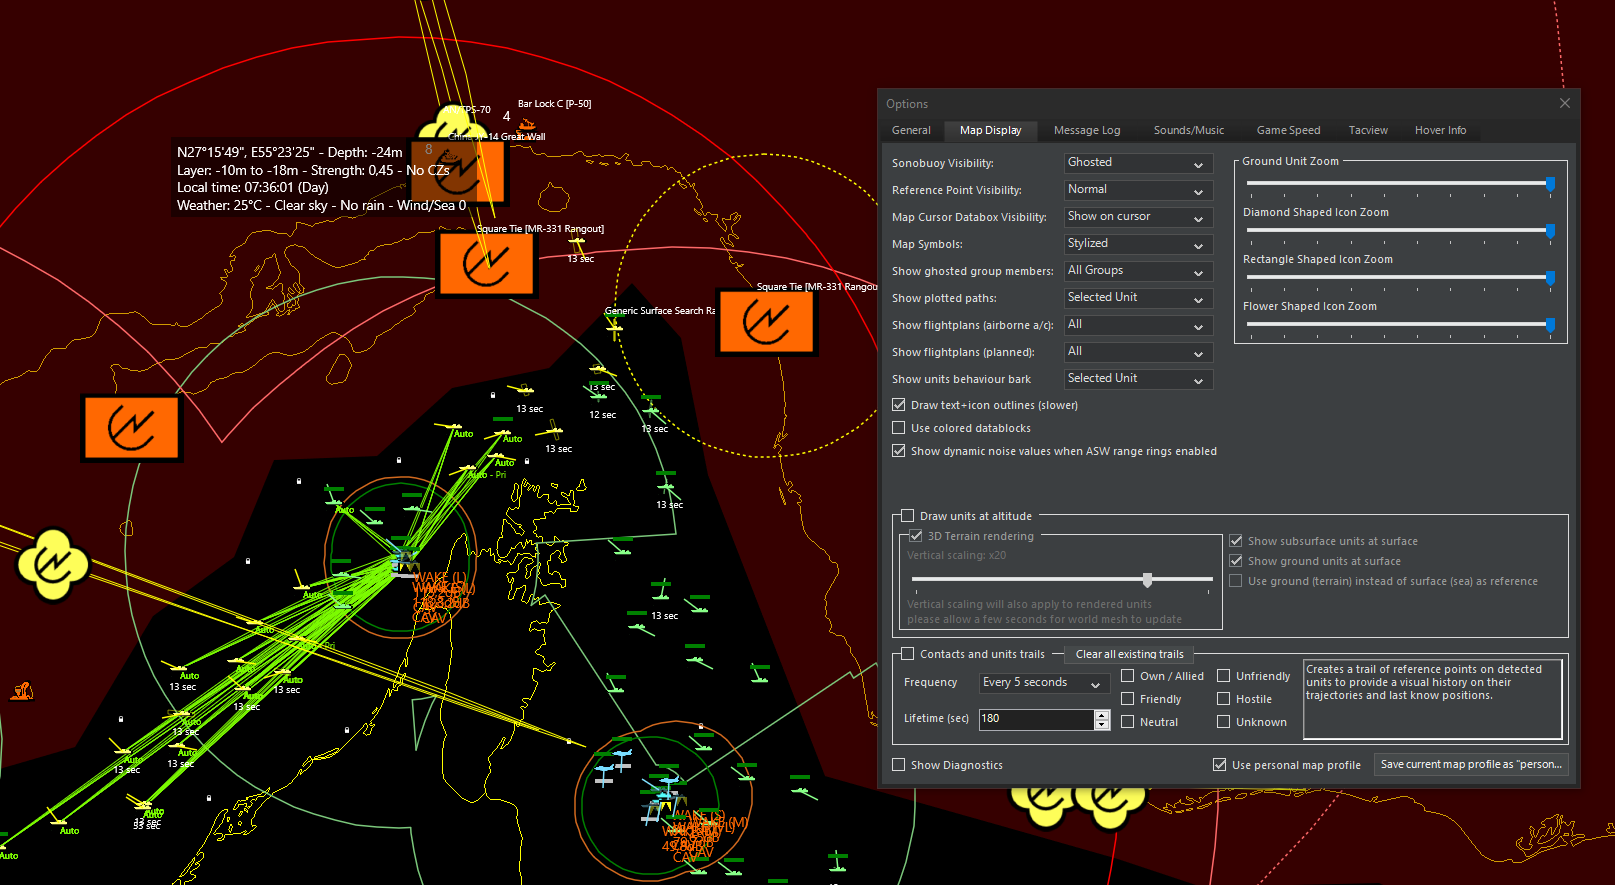Screen dimensions: 1615x885
Task: Open the Map Symbols Stylized dropdown
Action: coord(1138,244)
